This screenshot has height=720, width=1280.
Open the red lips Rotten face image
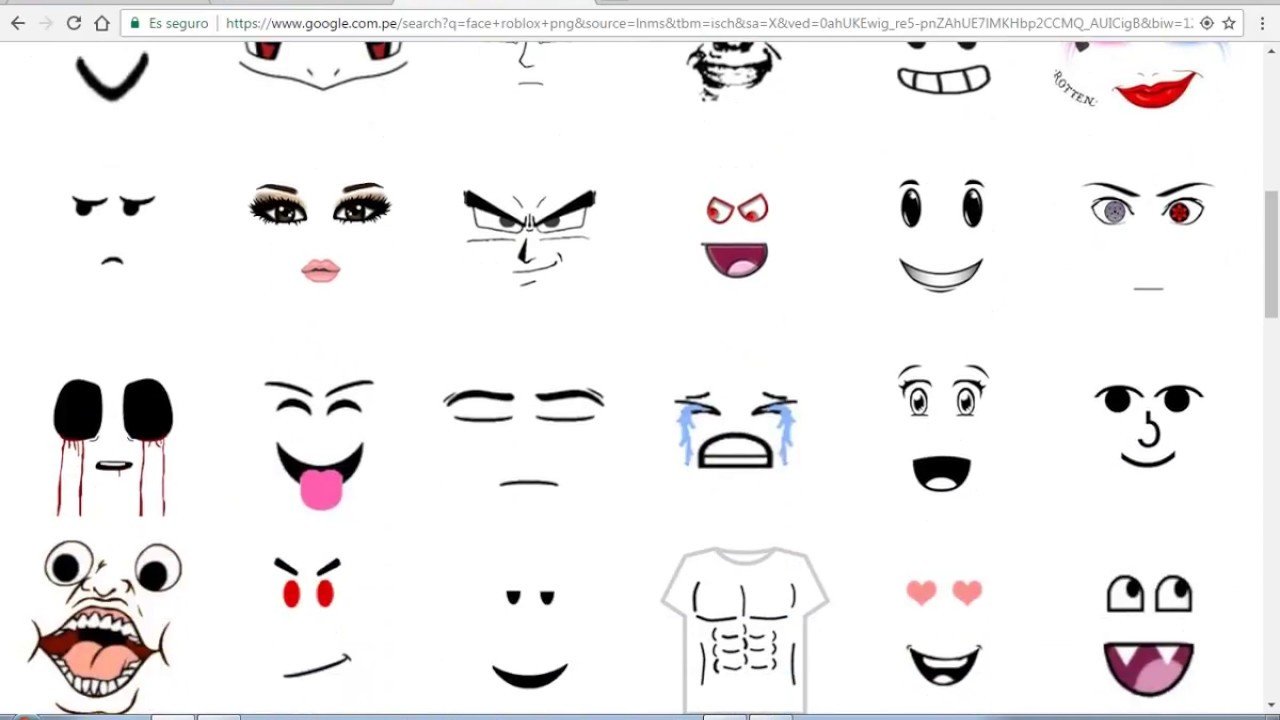click(1140, 77)
